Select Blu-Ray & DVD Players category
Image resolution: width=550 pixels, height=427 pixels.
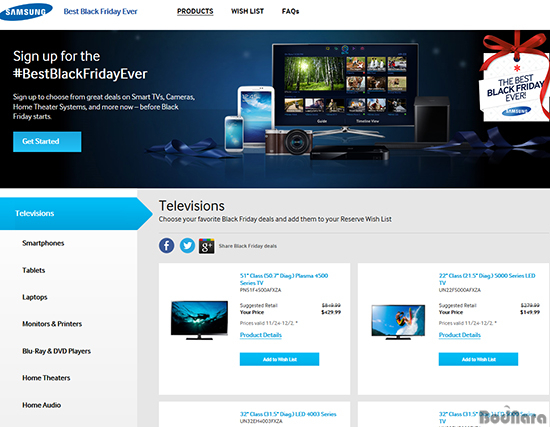[56, 351]
